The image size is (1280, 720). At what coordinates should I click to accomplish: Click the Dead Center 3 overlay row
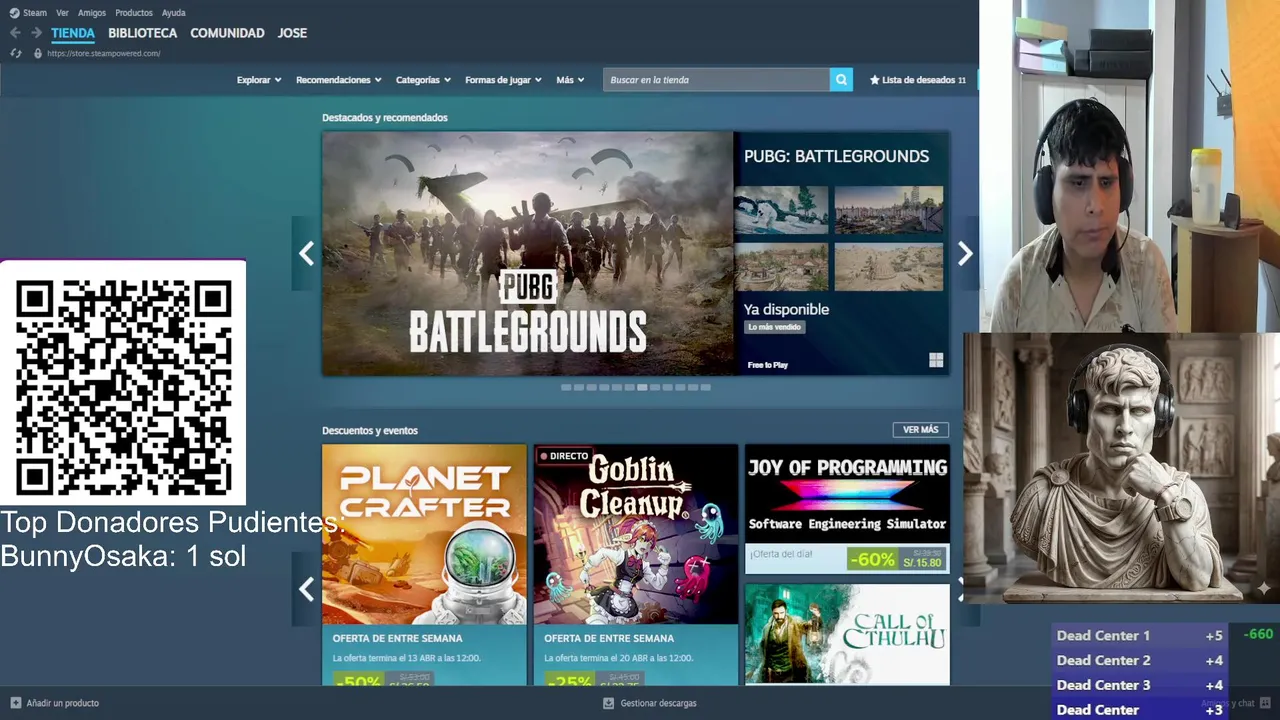(x=1140, y=685)
